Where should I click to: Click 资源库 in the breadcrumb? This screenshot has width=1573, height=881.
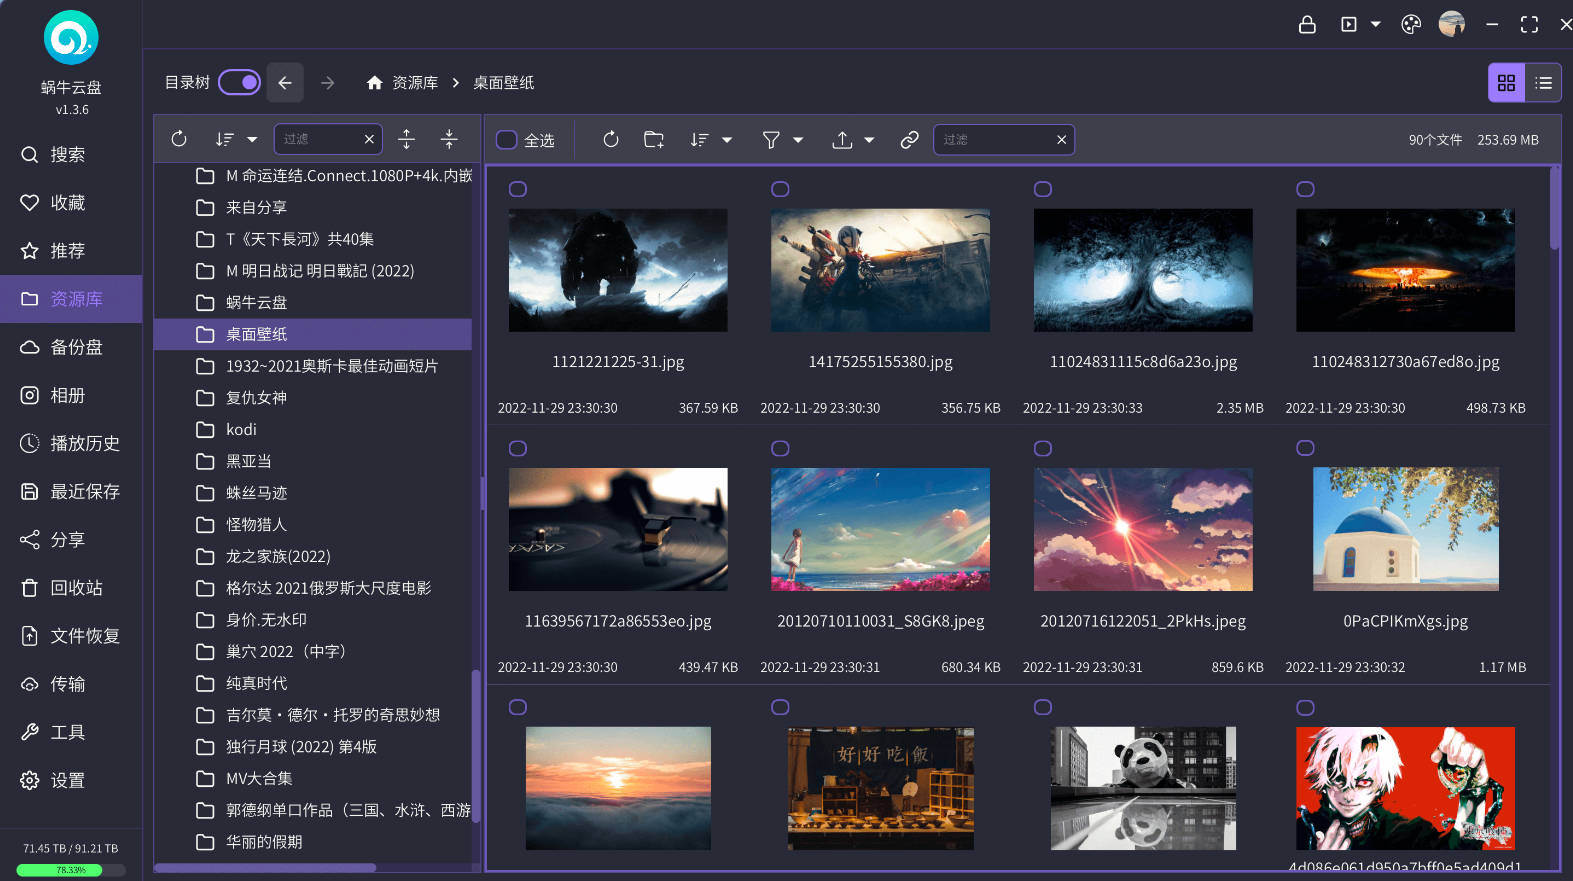(x=415, y=83)
